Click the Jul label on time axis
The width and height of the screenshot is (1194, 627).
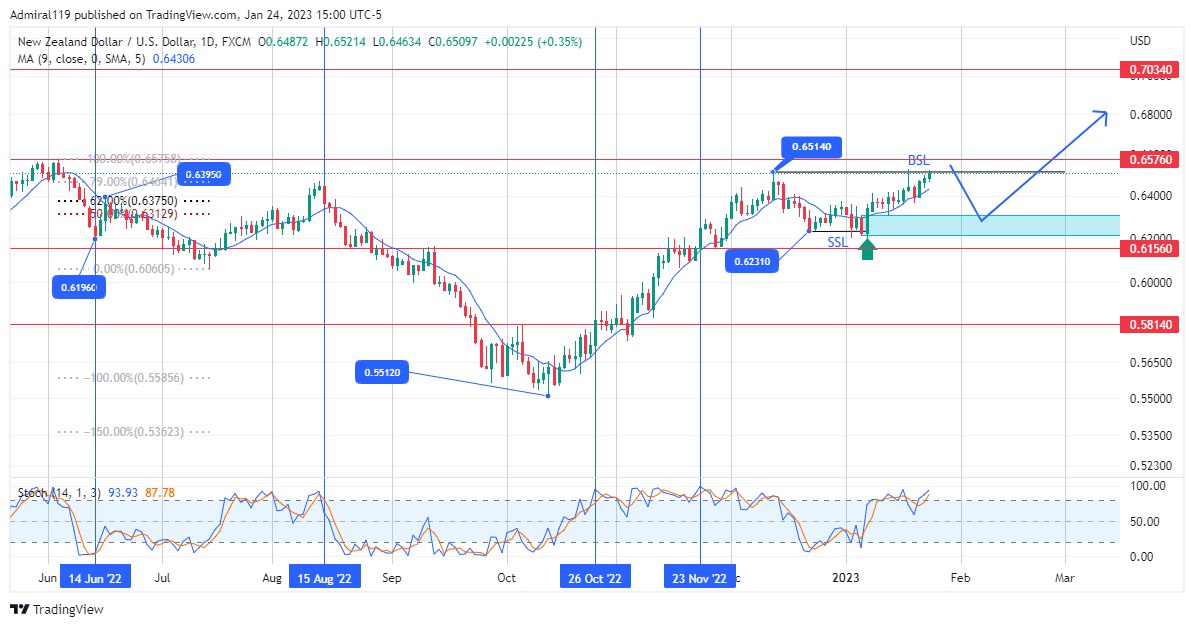[162, 578]
